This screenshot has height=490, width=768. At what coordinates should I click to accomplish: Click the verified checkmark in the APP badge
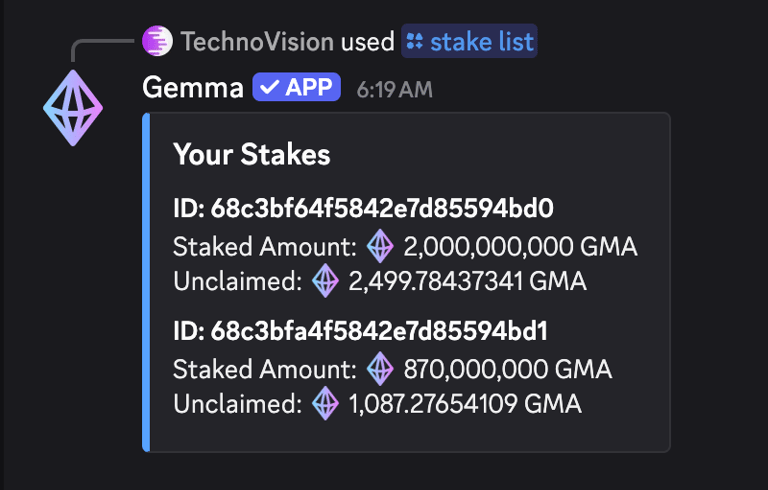pyautogui.click(x=268, y=88)
